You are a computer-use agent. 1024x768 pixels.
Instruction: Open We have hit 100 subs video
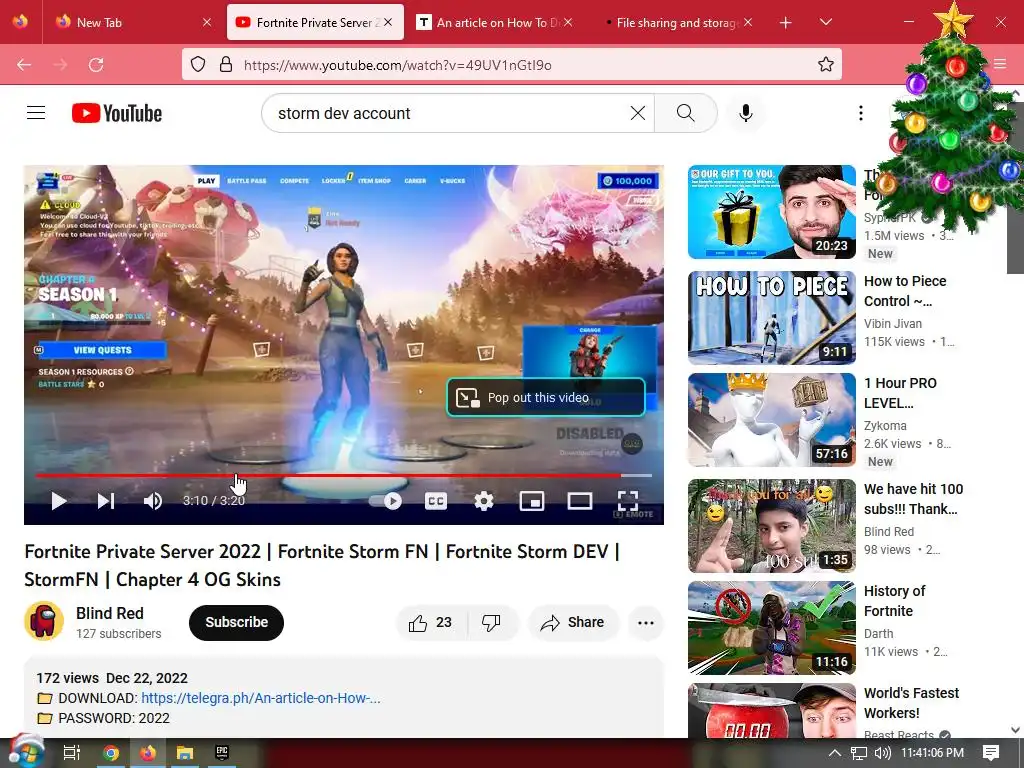771,526
